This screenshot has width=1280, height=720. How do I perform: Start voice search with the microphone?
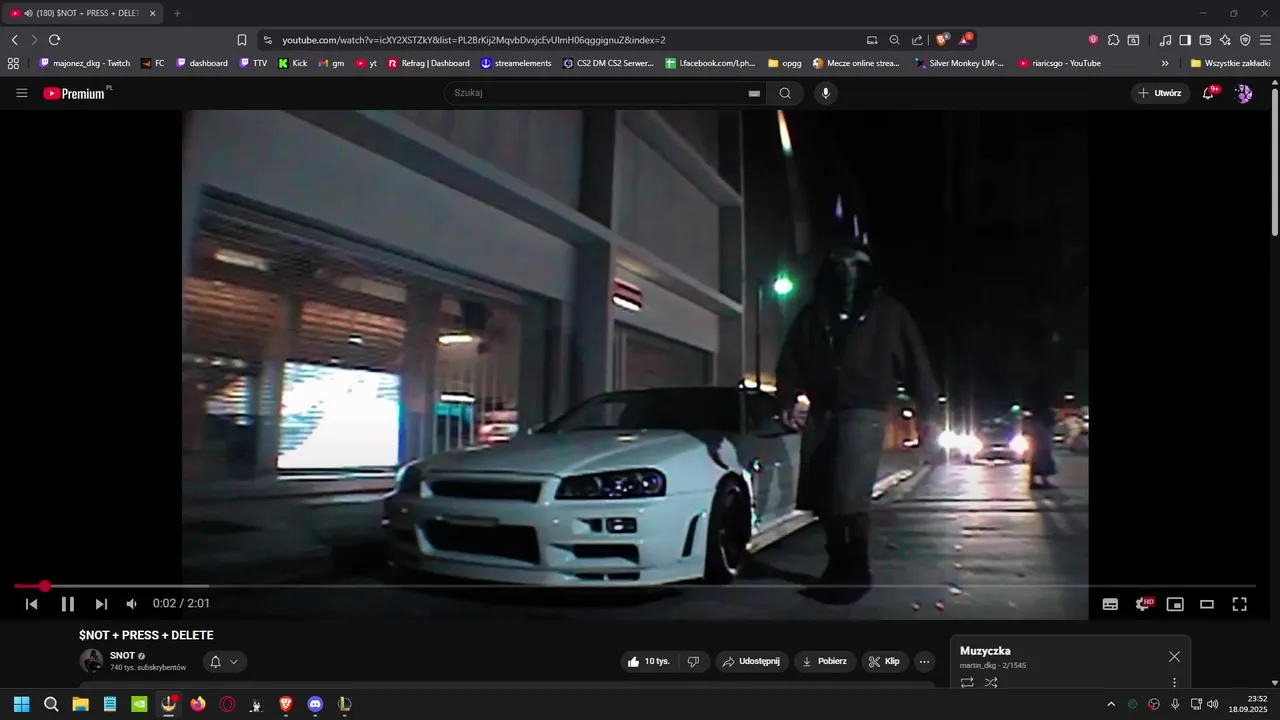click(825, 93)
